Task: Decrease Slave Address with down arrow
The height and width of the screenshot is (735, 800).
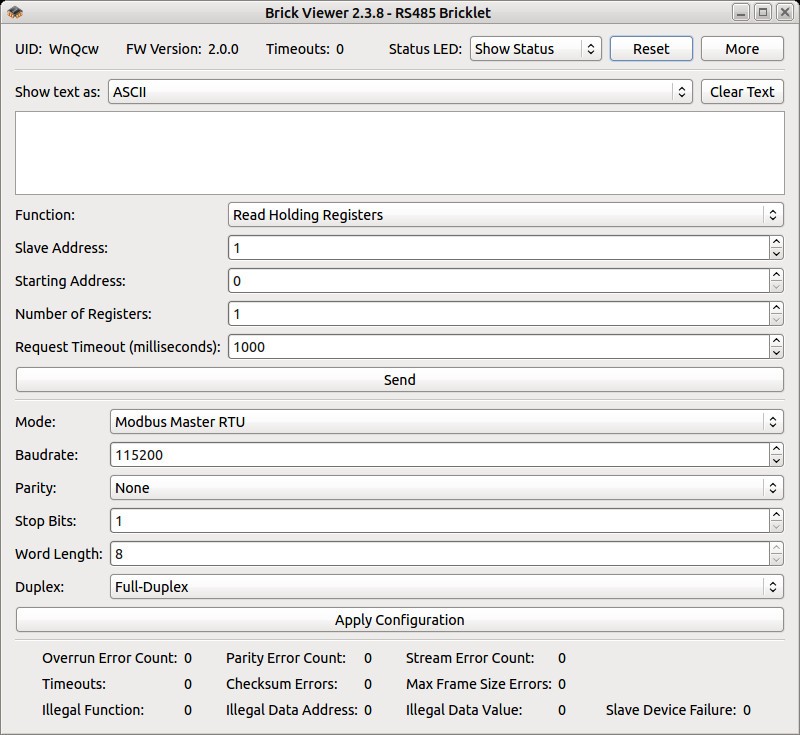Action: coord(776,254)
